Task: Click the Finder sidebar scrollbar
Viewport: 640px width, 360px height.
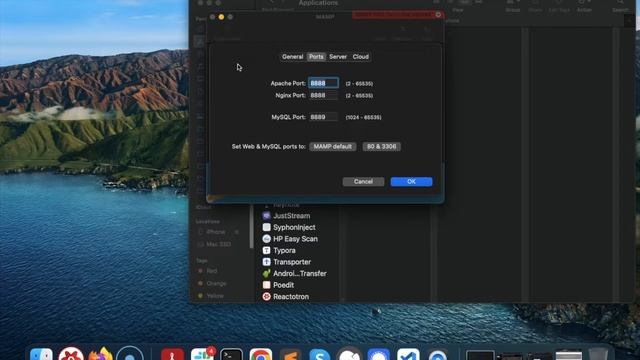Action: [251, 227]
